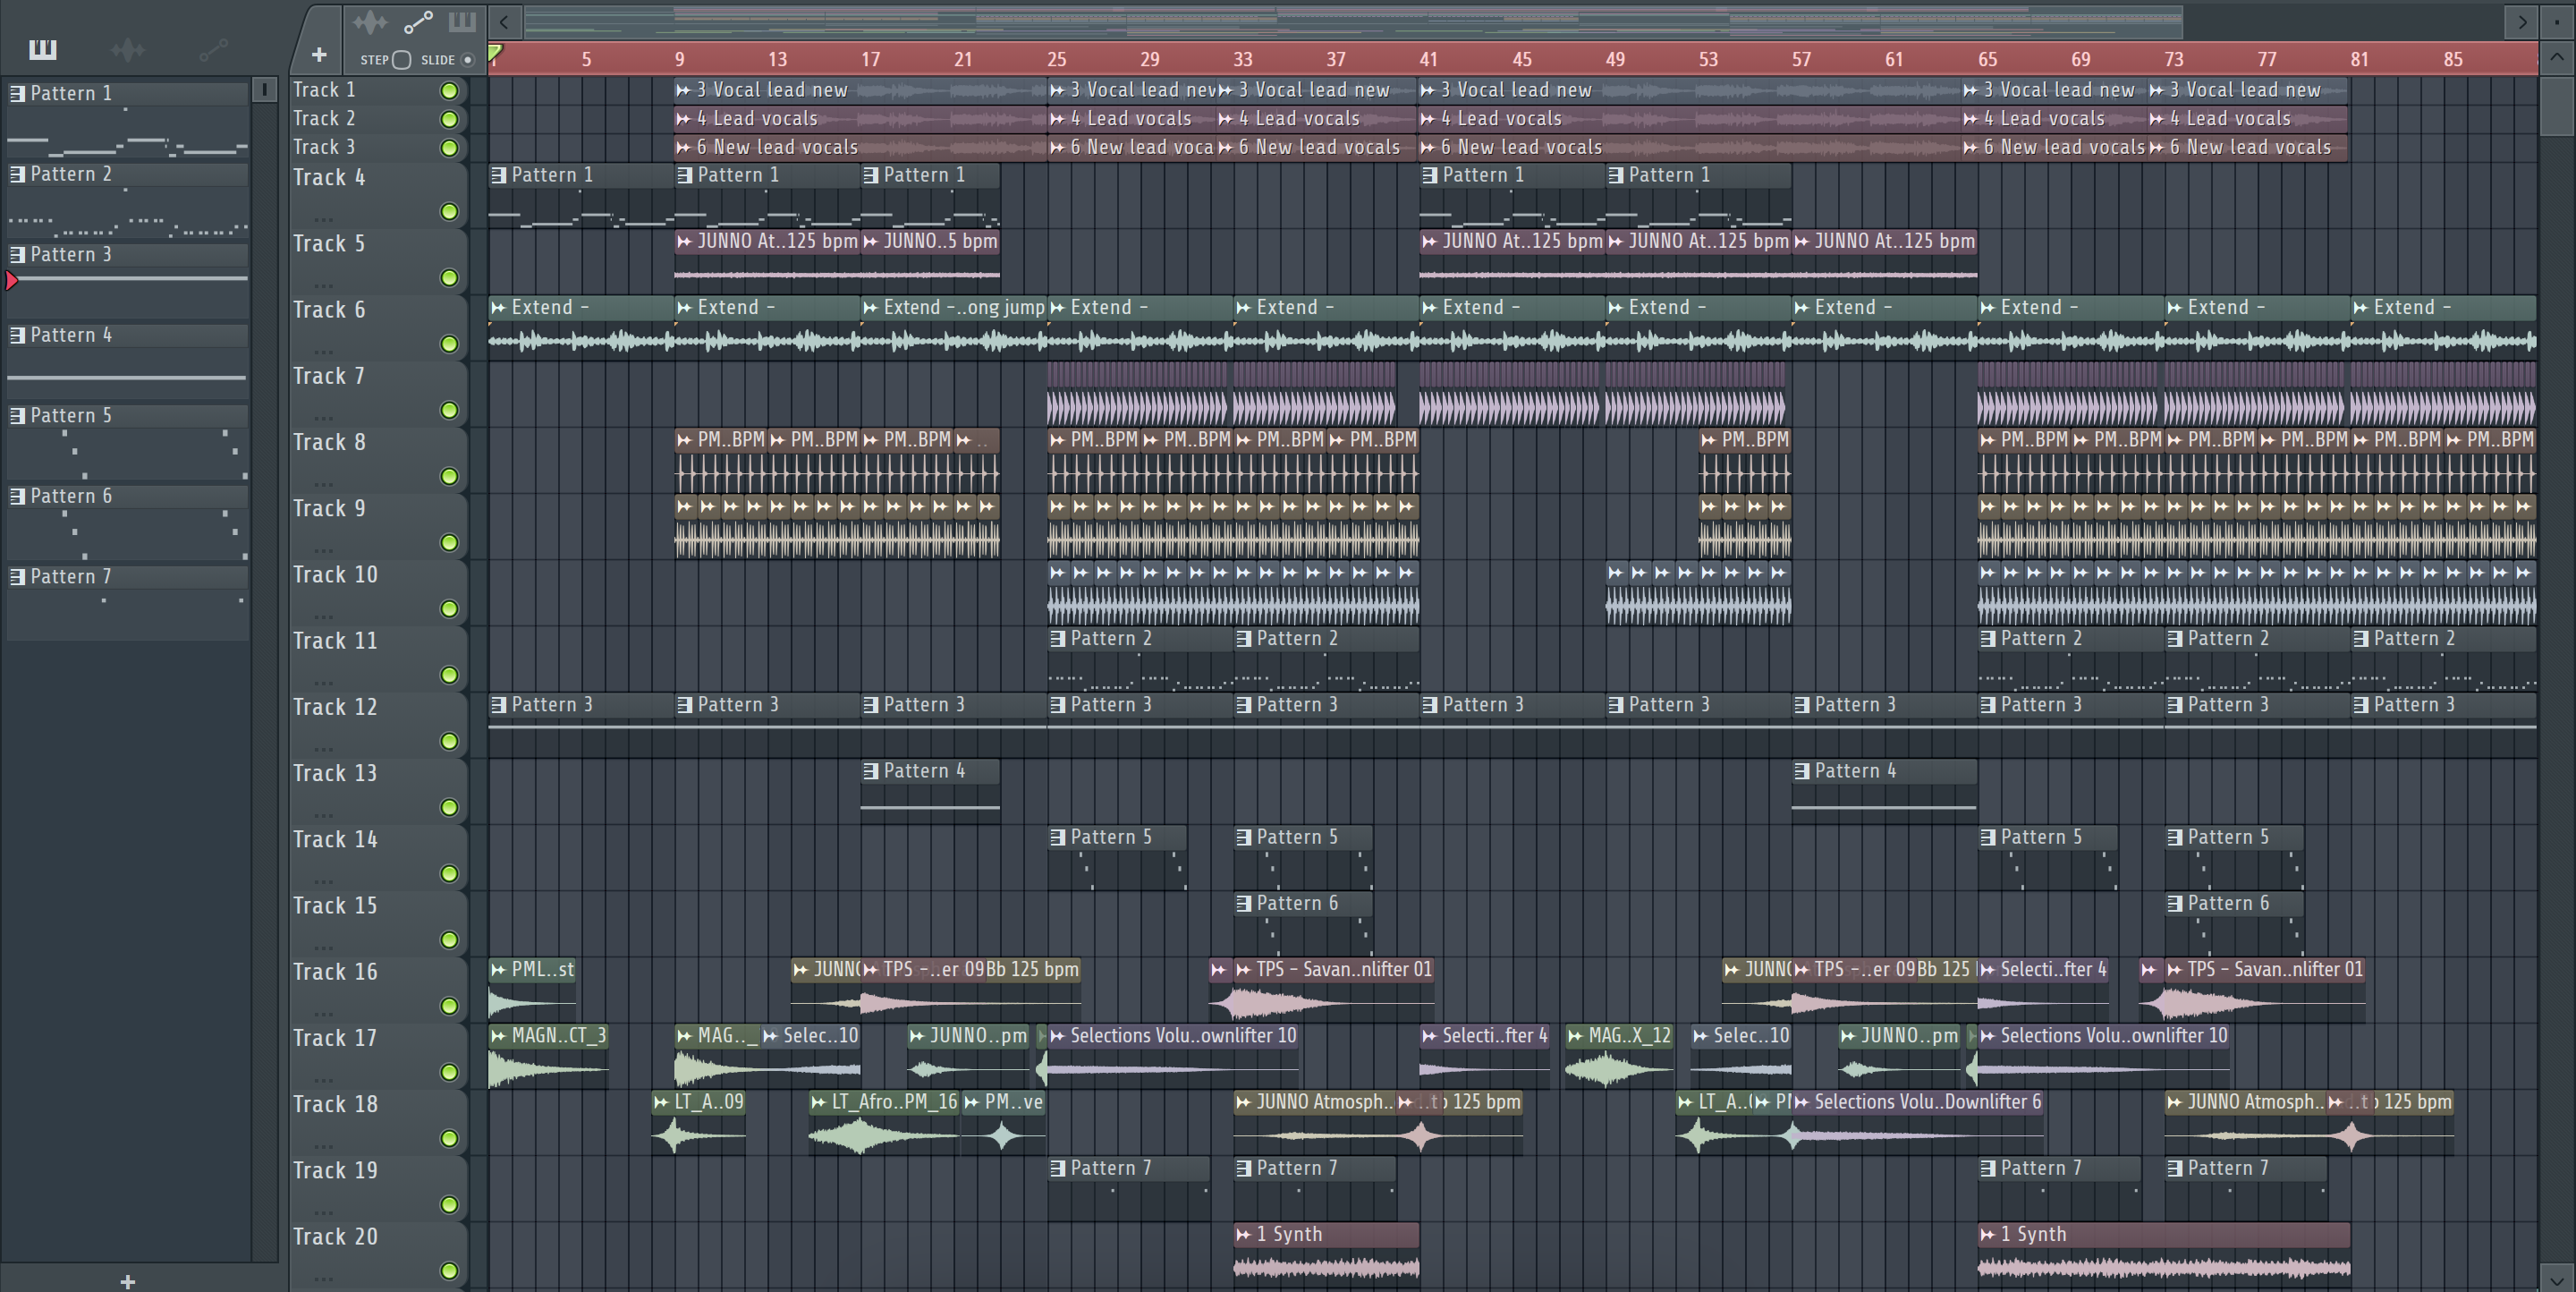Click the left scroll arrow above timeline
2576x1292 pixels.
(504, 21)
